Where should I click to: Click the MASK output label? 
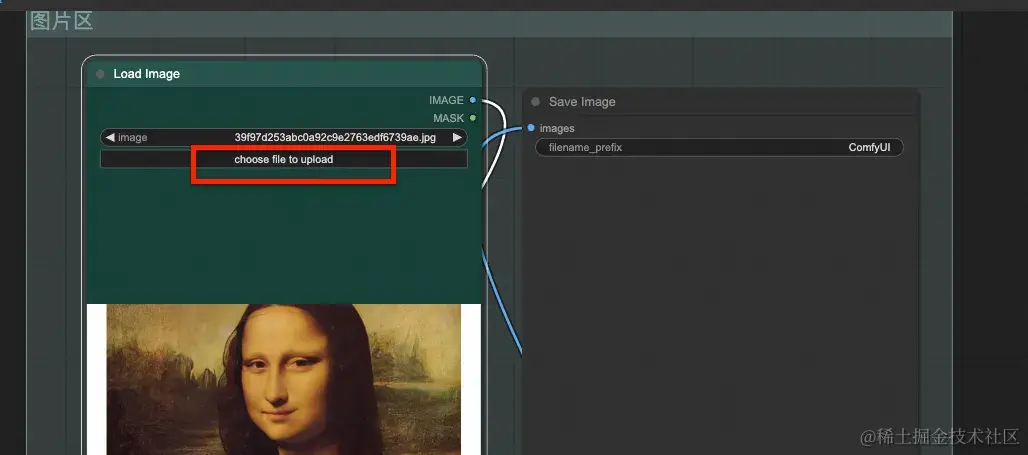pyautogui.click(x=448, y=118)
